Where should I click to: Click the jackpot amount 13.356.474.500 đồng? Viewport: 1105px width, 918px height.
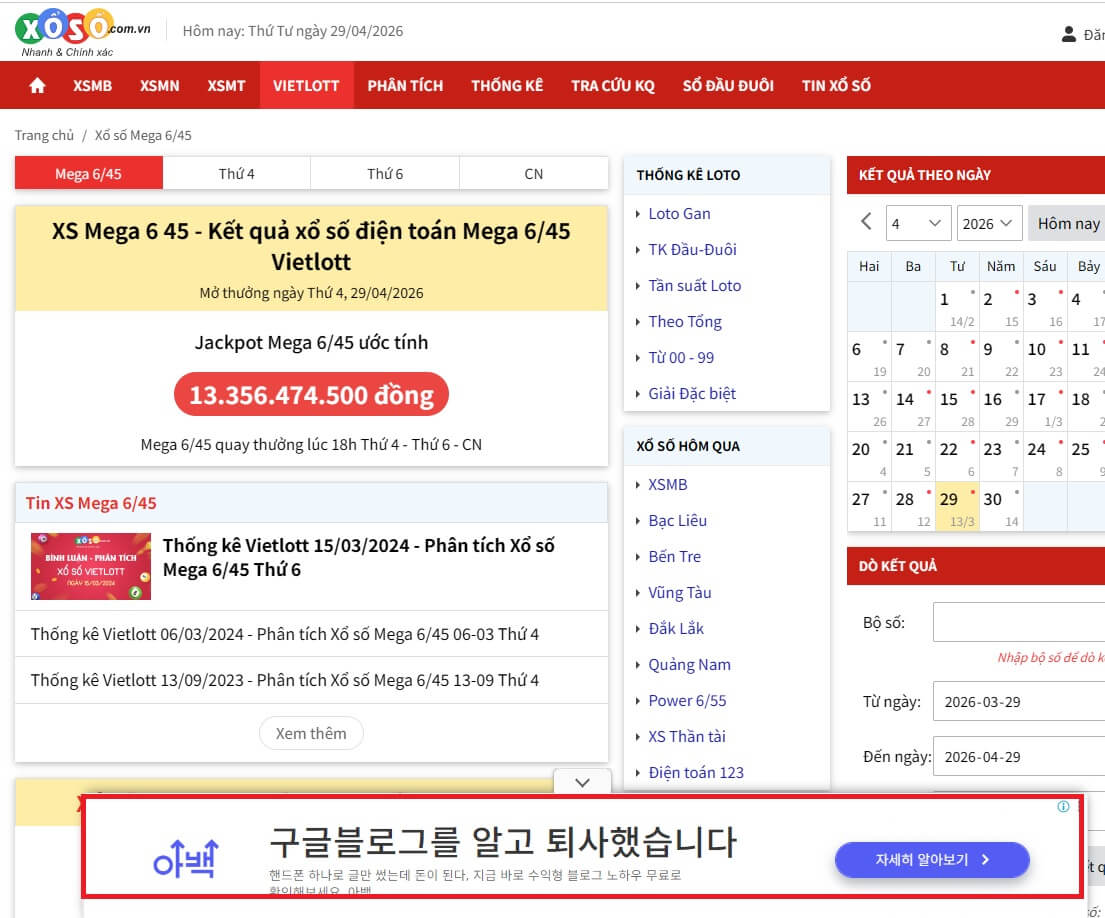(311, 395)
